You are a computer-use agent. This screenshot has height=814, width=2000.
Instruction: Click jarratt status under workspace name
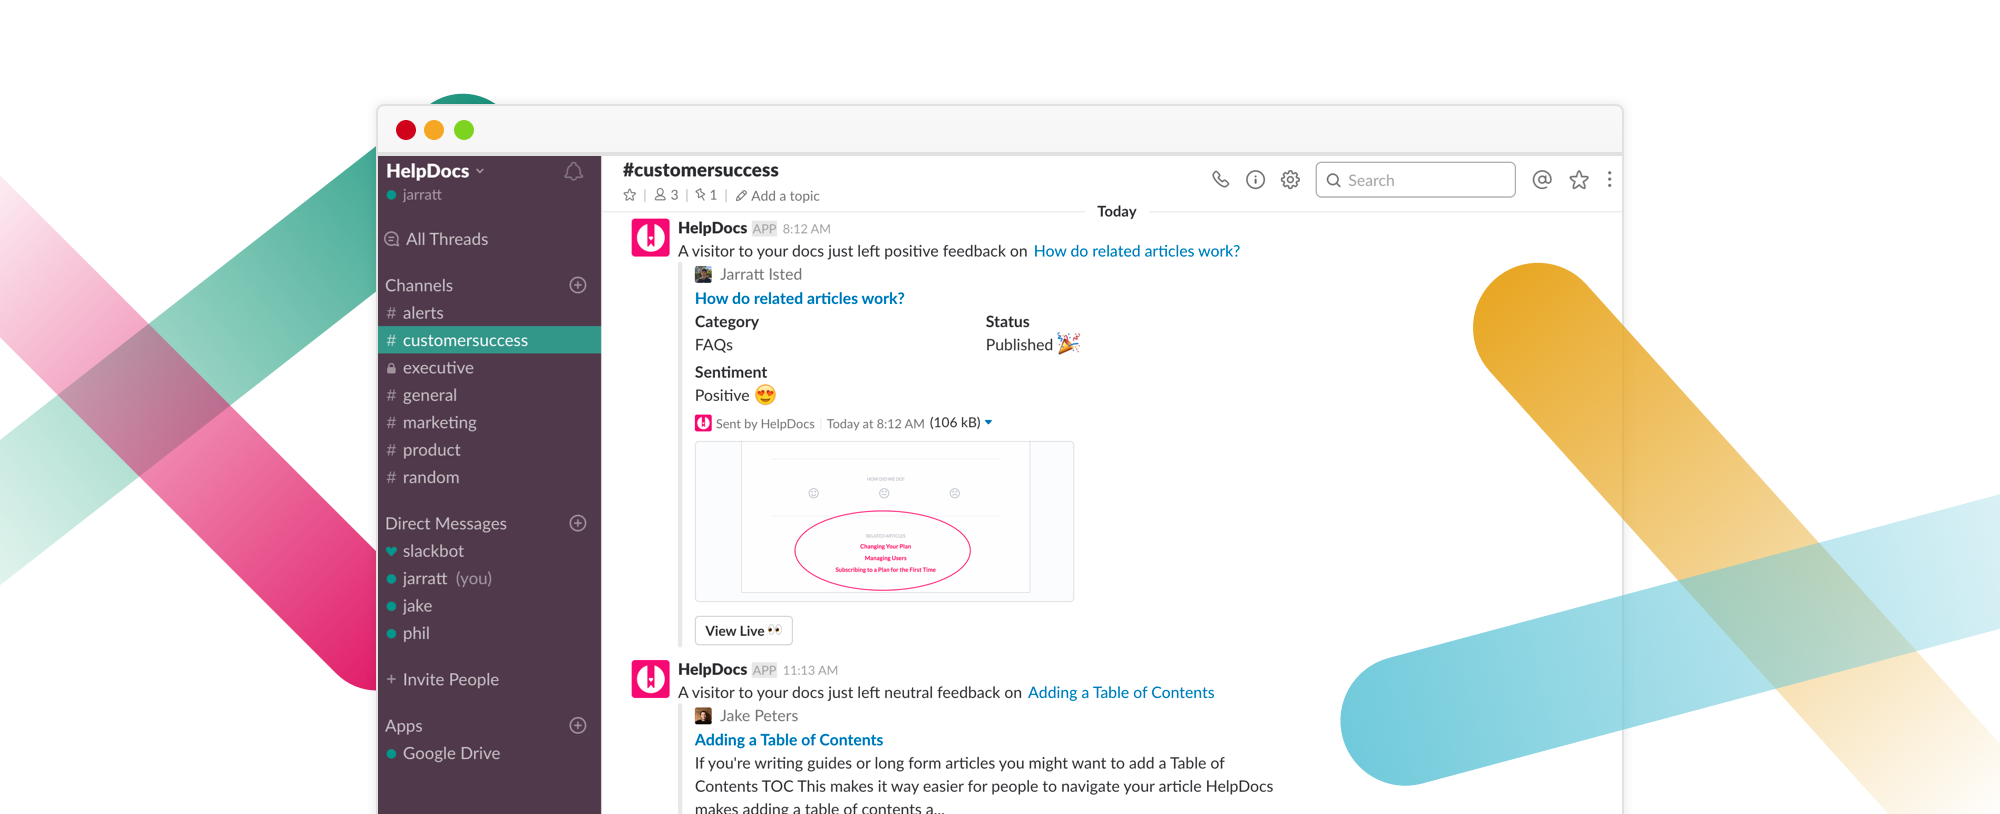click(x=421, y=195)
